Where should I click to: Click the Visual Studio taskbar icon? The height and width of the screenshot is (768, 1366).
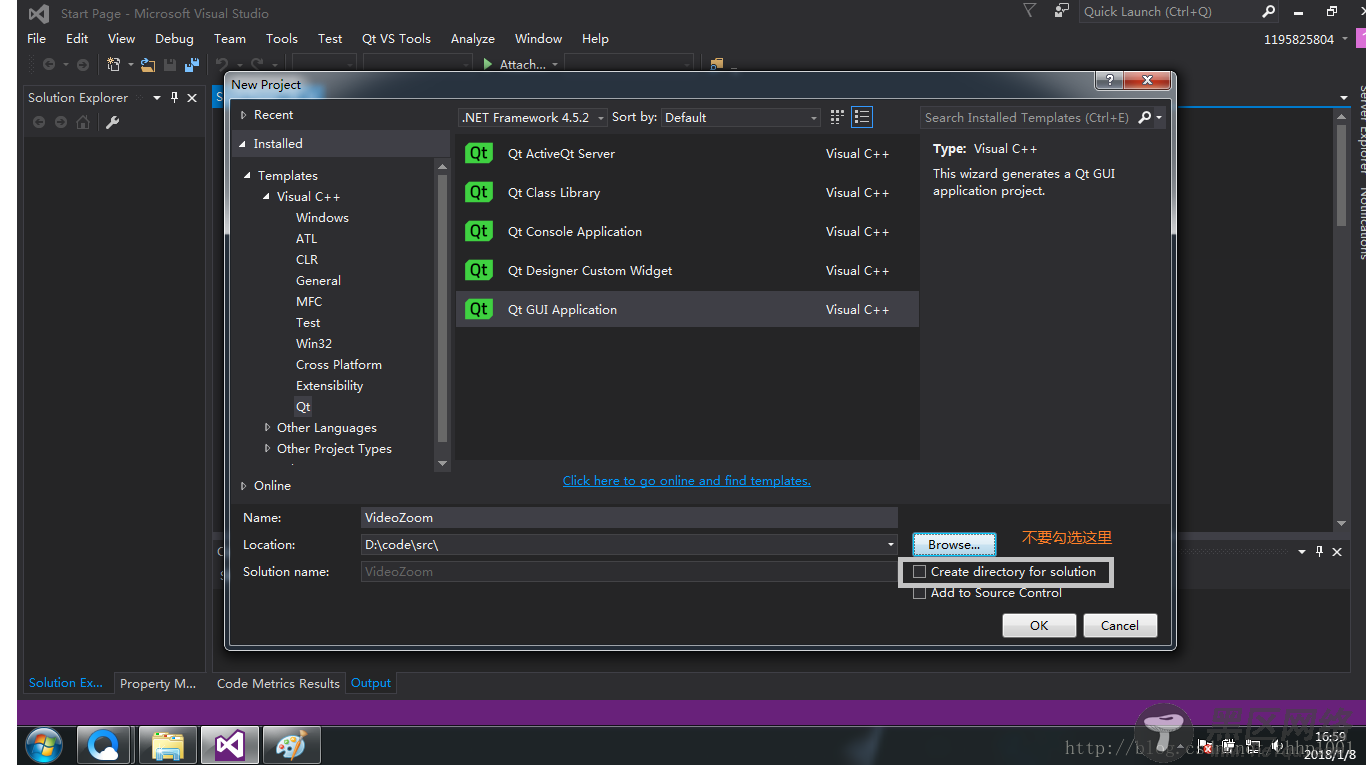(229, 746)
